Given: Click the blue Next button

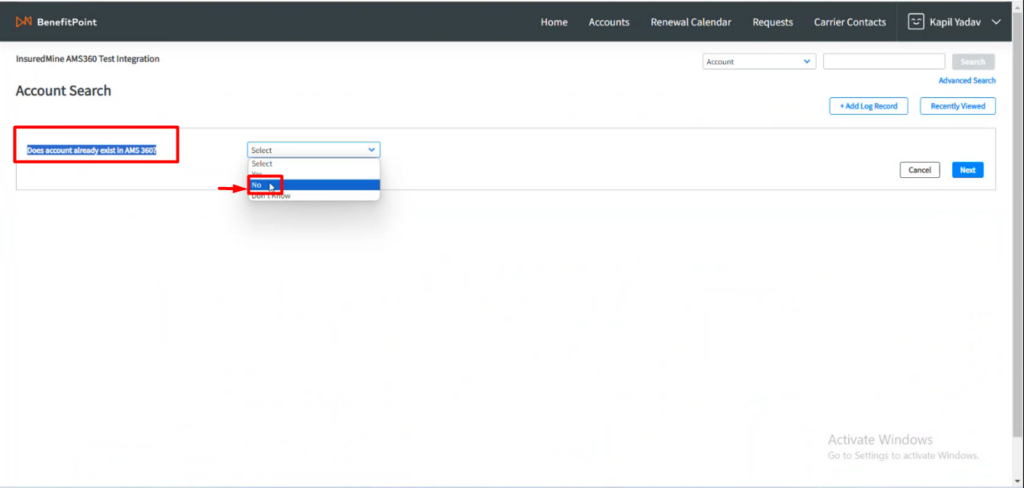Looking at the screenshot, I should click(x=967, y=170).
